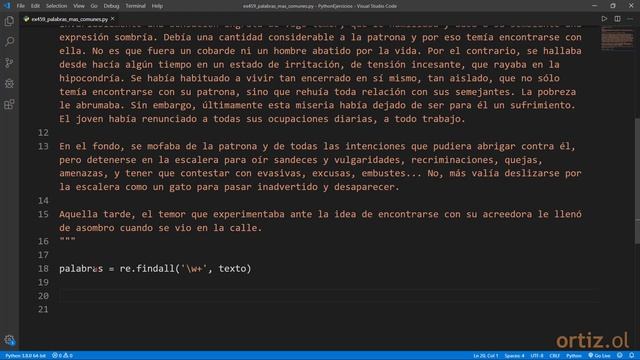
Task: Close the ex459_palabras_mas_comunes.py tab
Action: pos(113,19)
